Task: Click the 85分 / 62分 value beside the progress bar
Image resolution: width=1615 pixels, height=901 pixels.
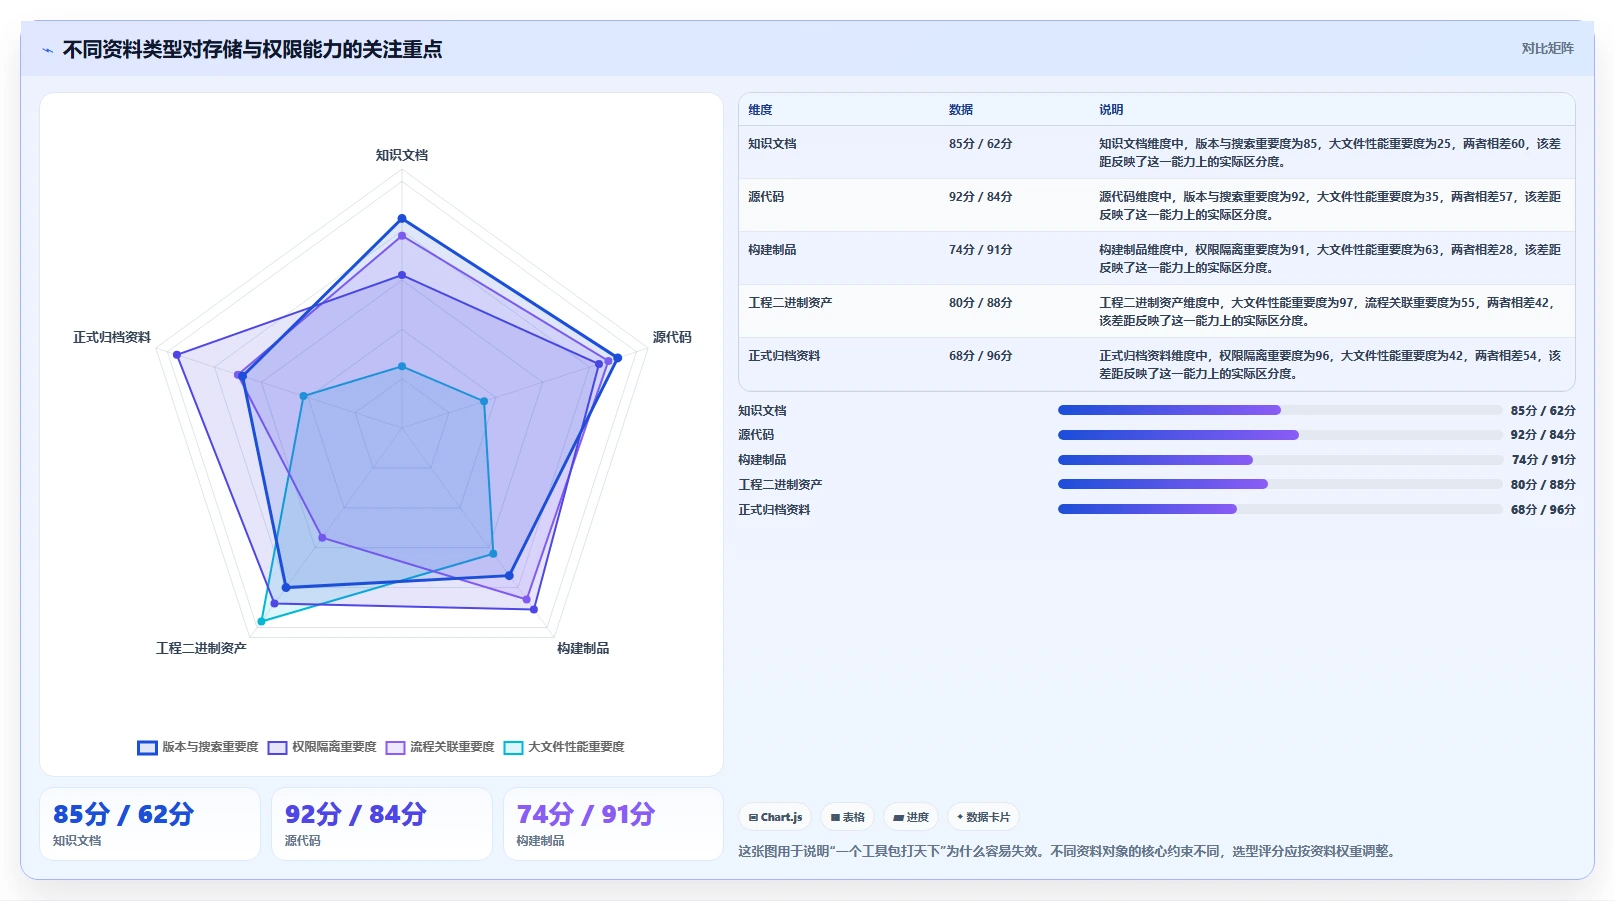Action: coord(1543,411)
